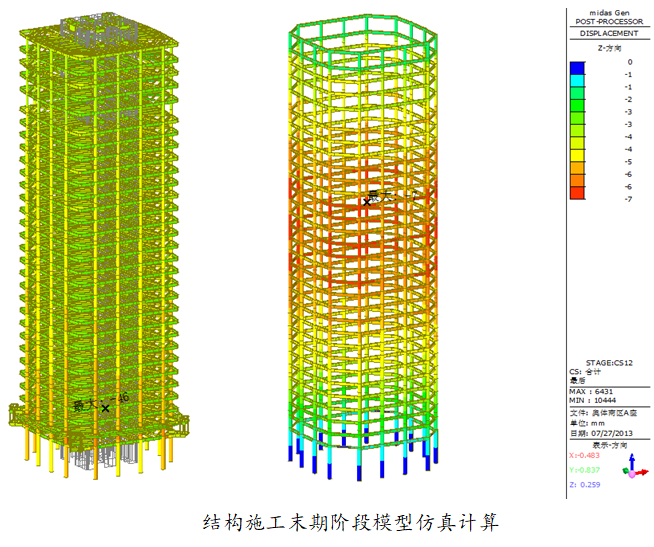Image resolution: width=654 pixels, height=547 pixels.
Task: Select the legend value -7
Action: pyautogui.click(x=629, y=199)
